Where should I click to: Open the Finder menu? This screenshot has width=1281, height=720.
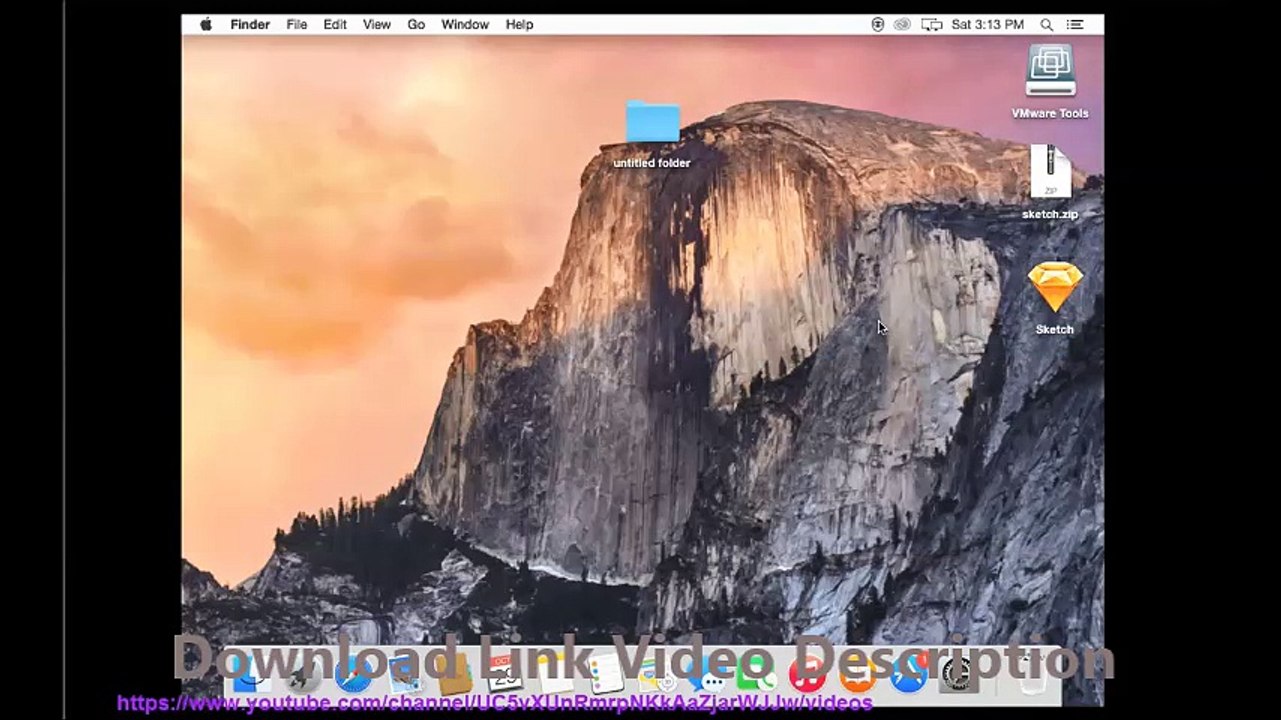[250, 24]
